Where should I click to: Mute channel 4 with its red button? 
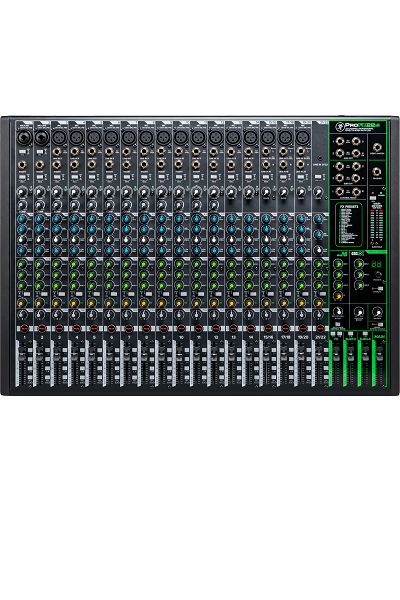click(77, 328)
